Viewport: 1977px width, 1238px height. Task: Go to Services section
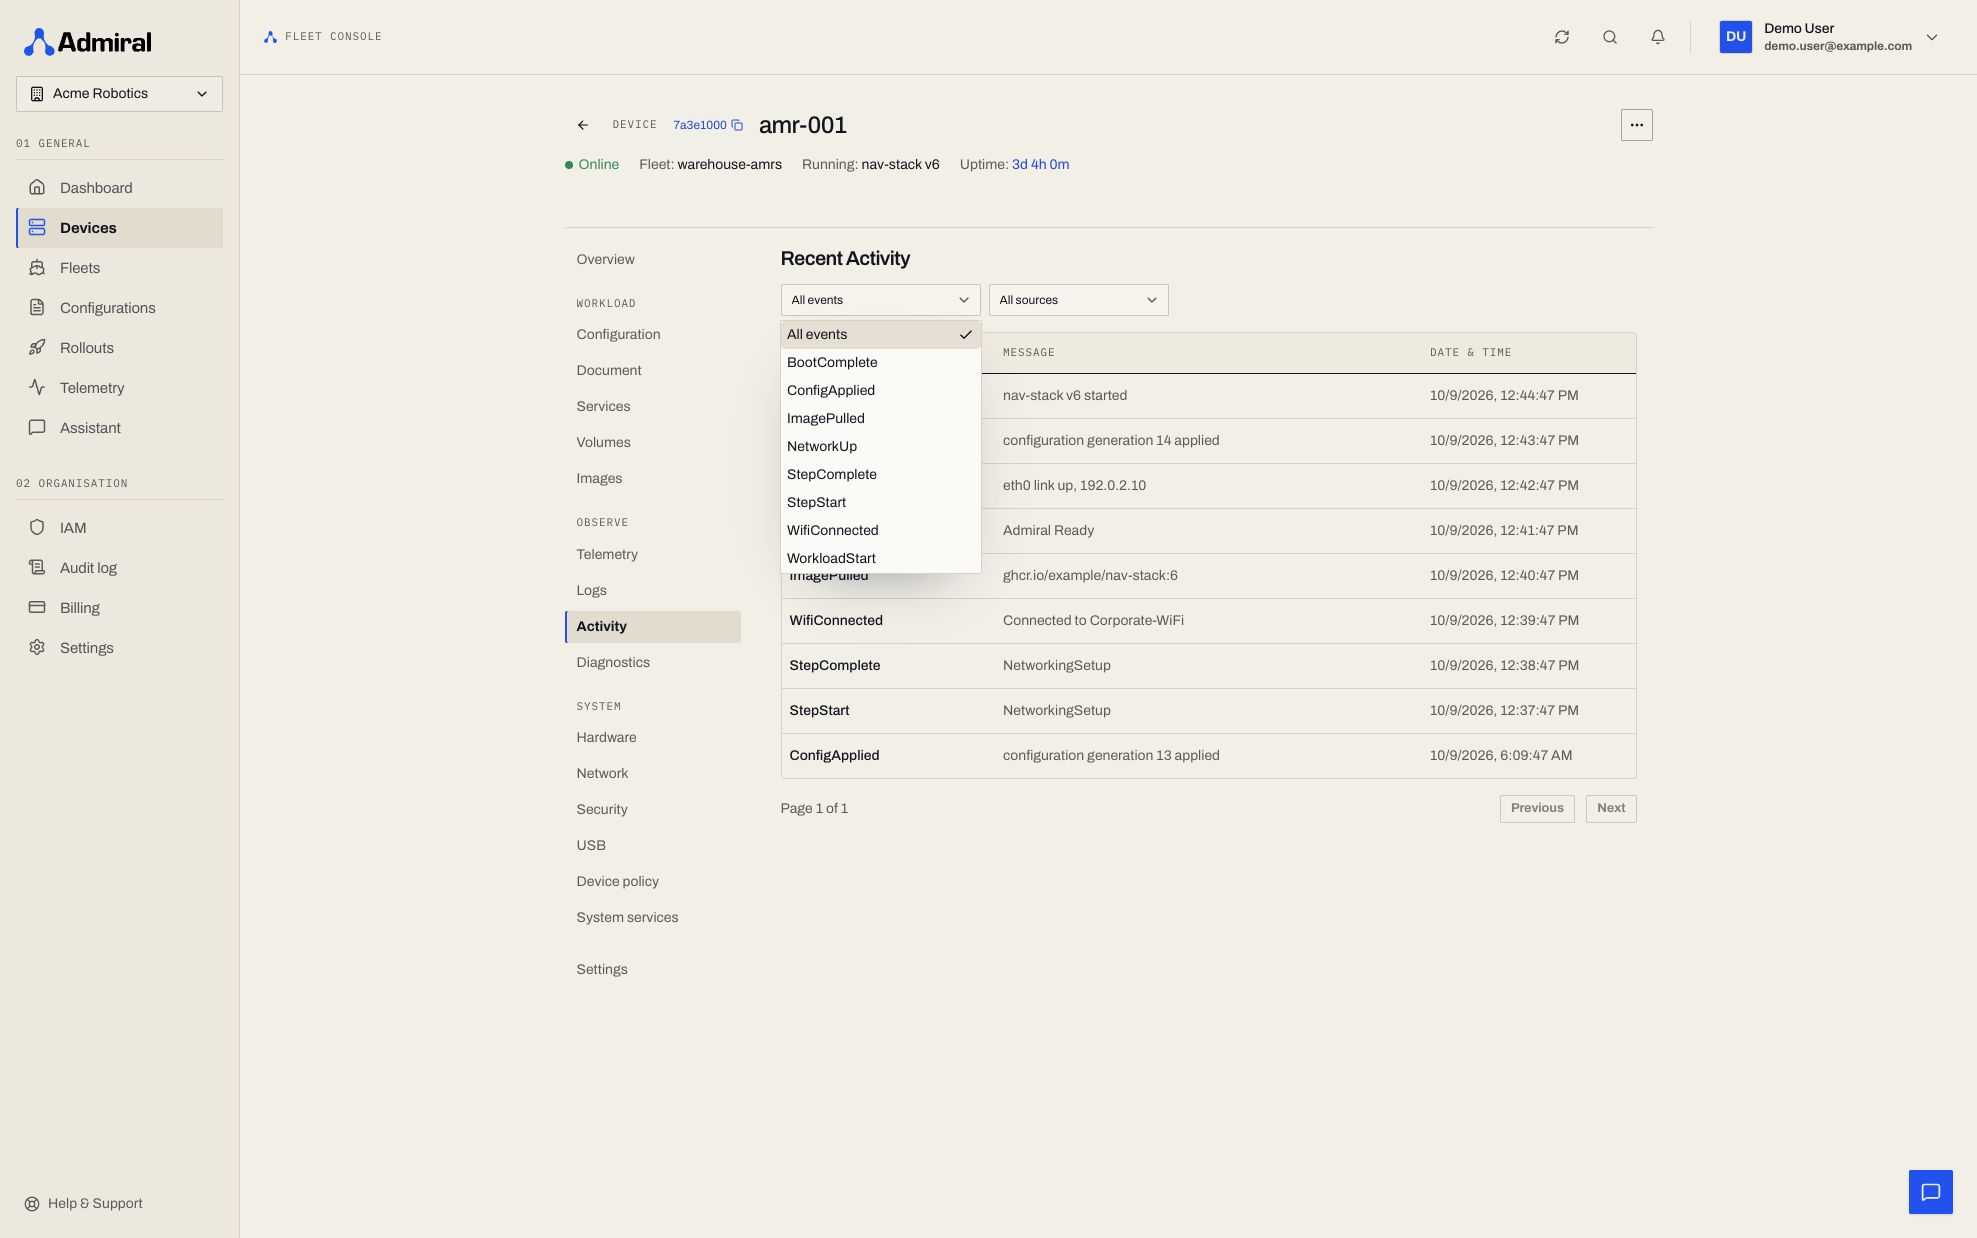point(652,407)
